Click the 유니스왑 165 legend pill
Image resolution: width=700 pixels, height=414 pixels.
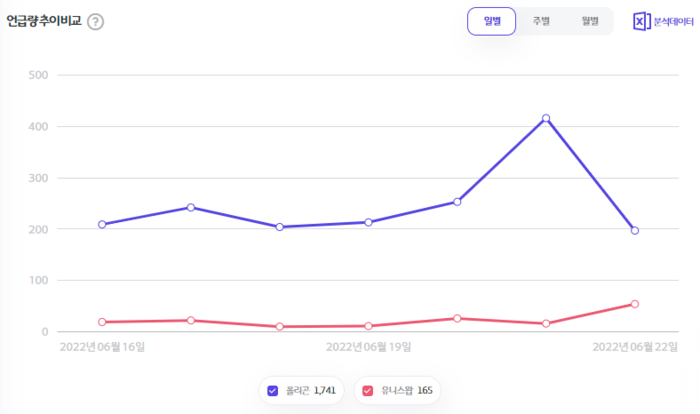(x=396, y=390)
